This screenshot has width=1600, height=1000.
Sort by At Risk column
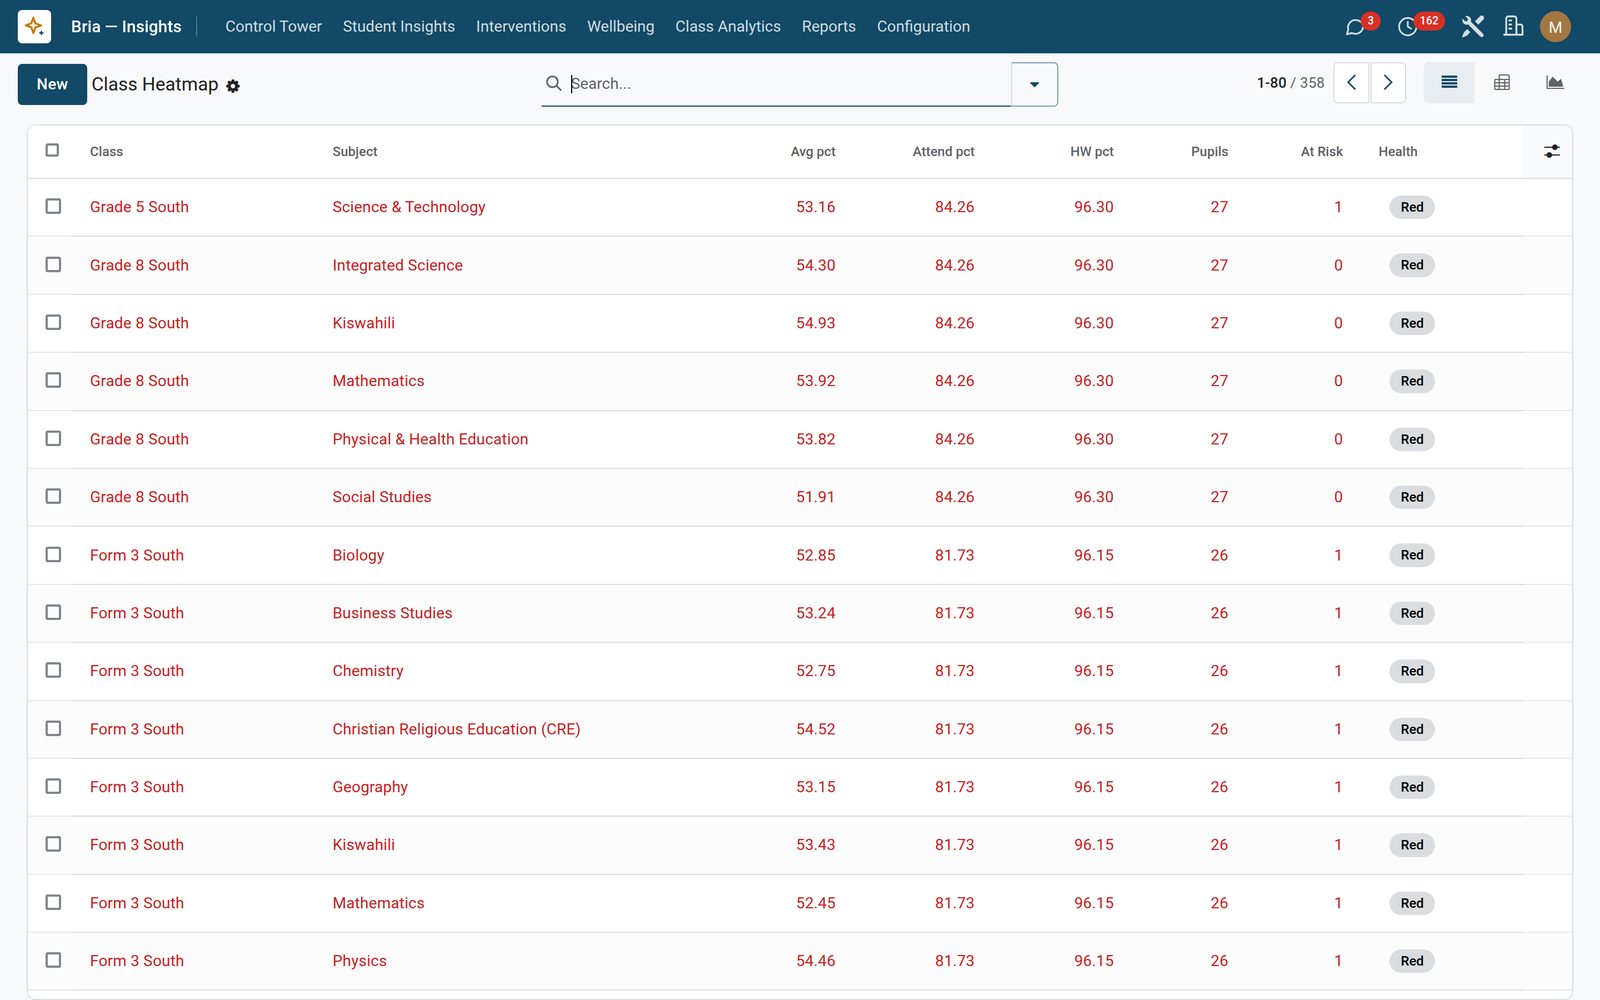(1321, 152)
